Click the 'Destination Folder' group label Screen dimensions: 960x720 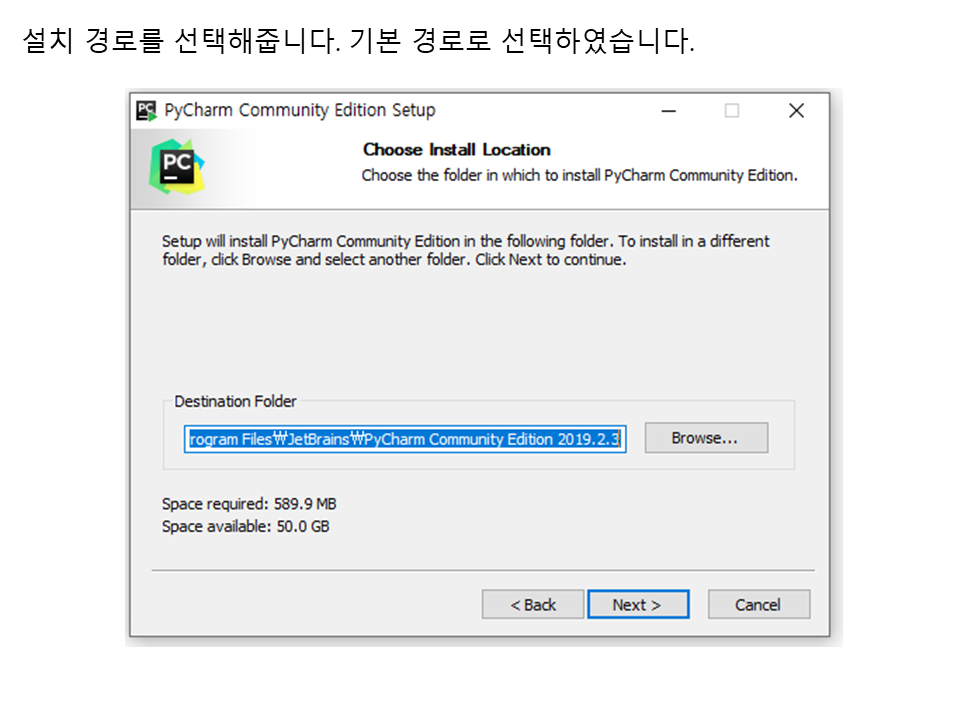pos(235,401)
